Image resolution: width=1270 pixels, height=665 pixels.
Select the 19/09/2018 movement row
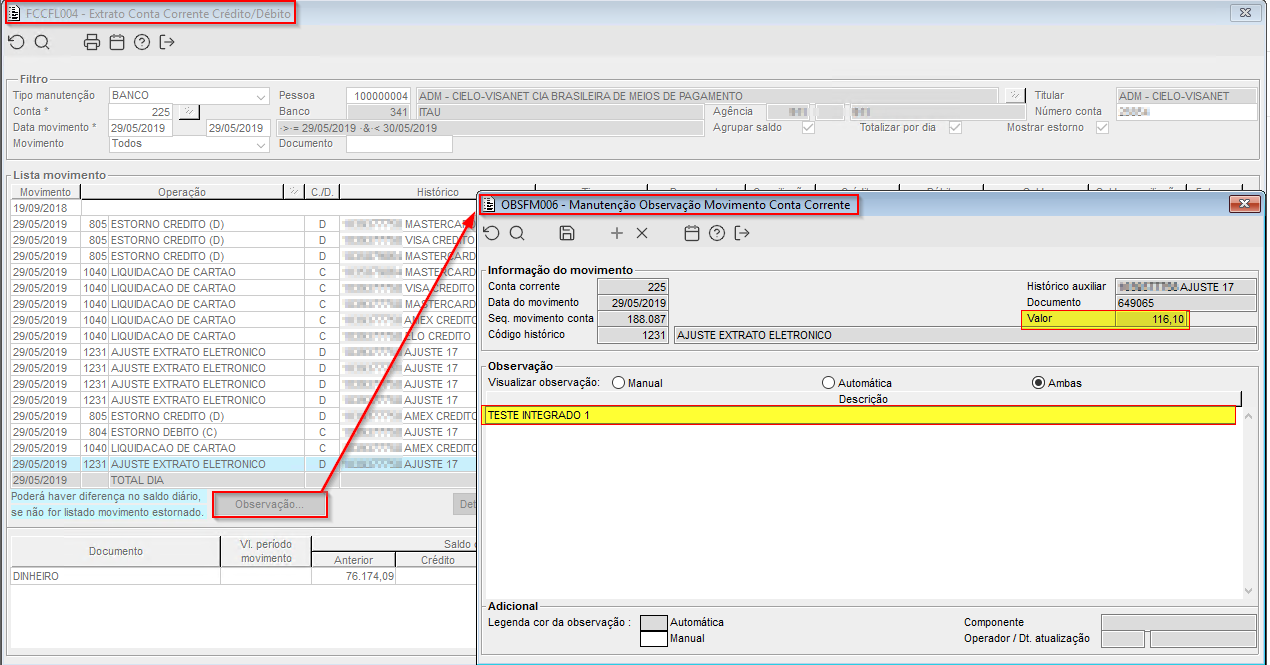[244, 208]
